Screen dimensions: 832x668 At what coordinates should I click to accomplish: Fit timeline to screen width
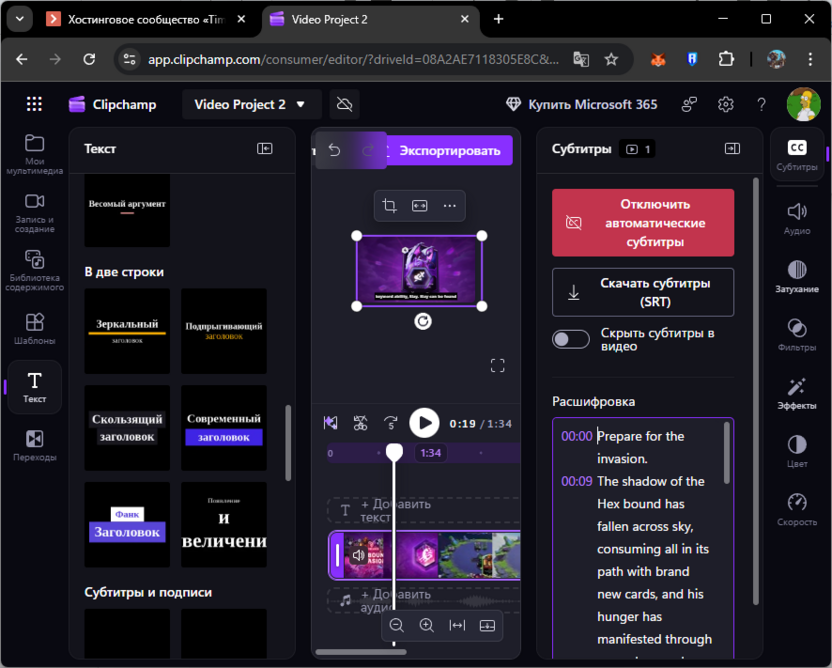(x=457, y=626)
